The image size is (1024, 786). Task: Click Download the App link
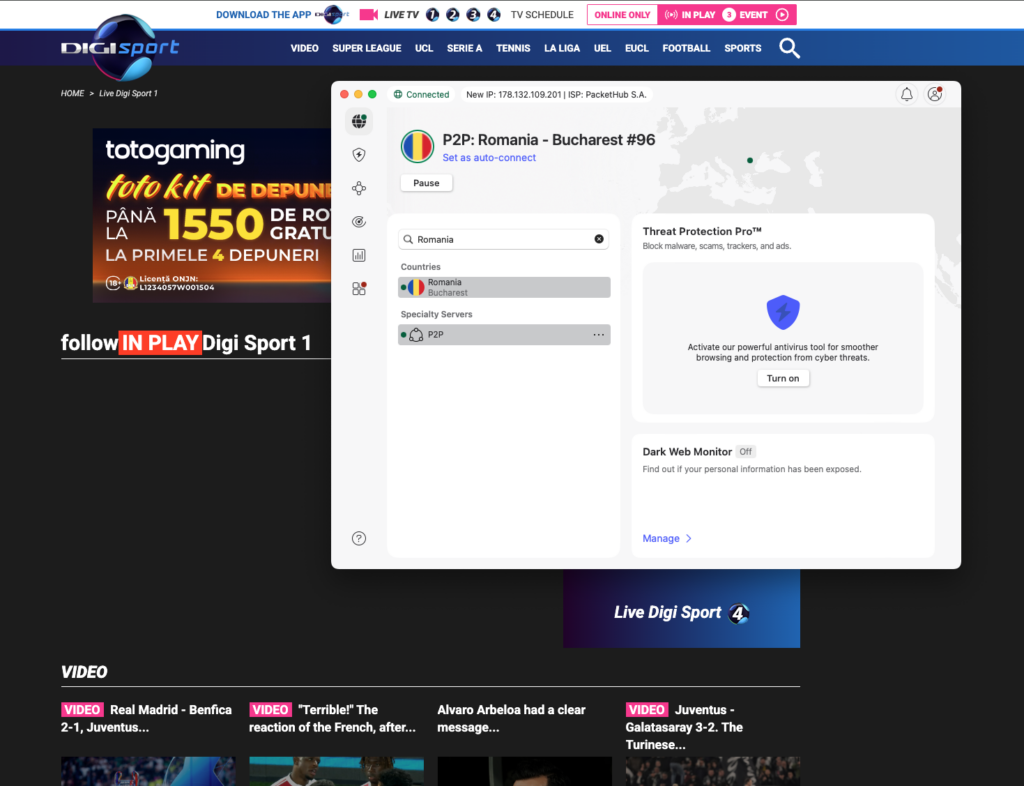point(263,14)
